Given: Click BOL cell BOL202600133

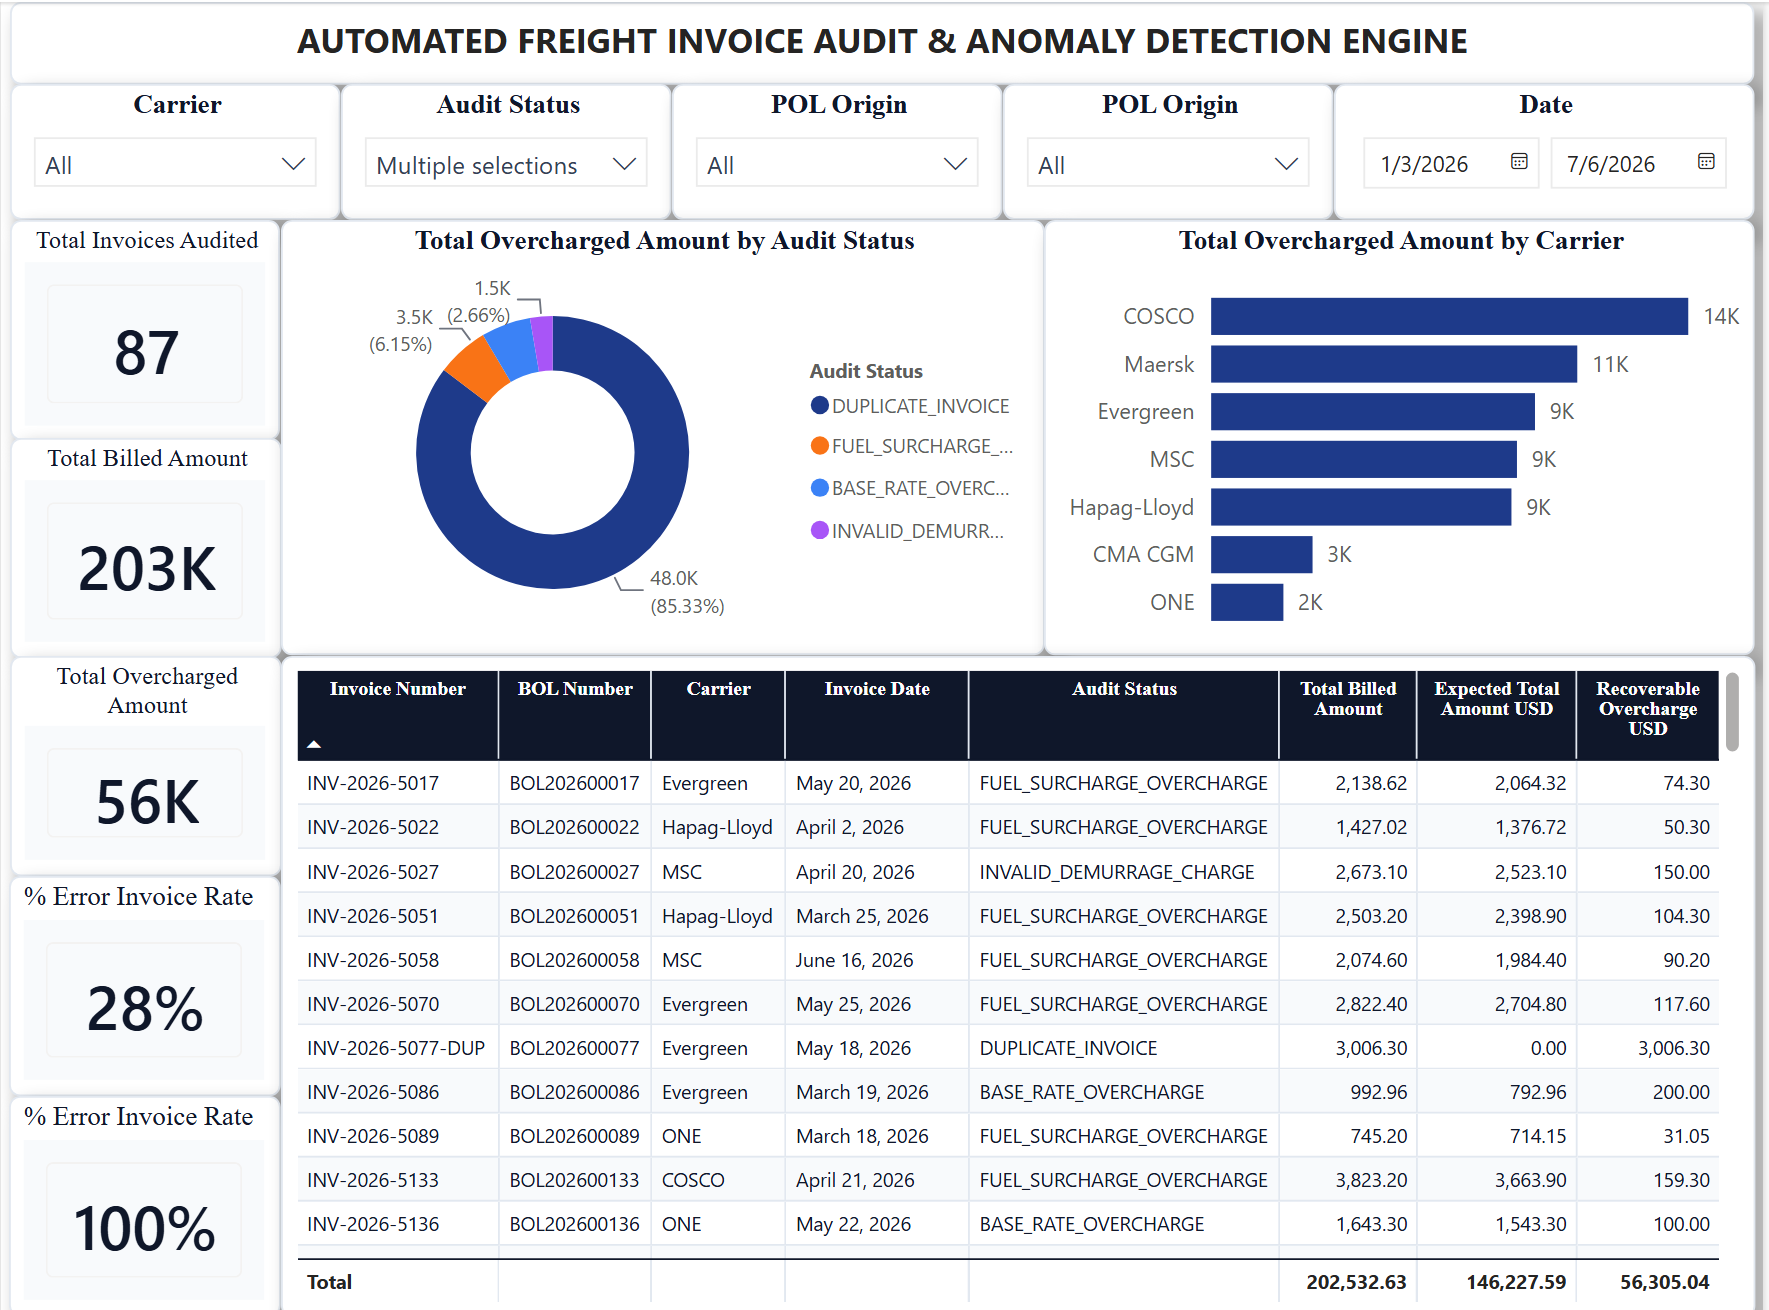Looking at the screenshot, I should [x=574, y=1180].
